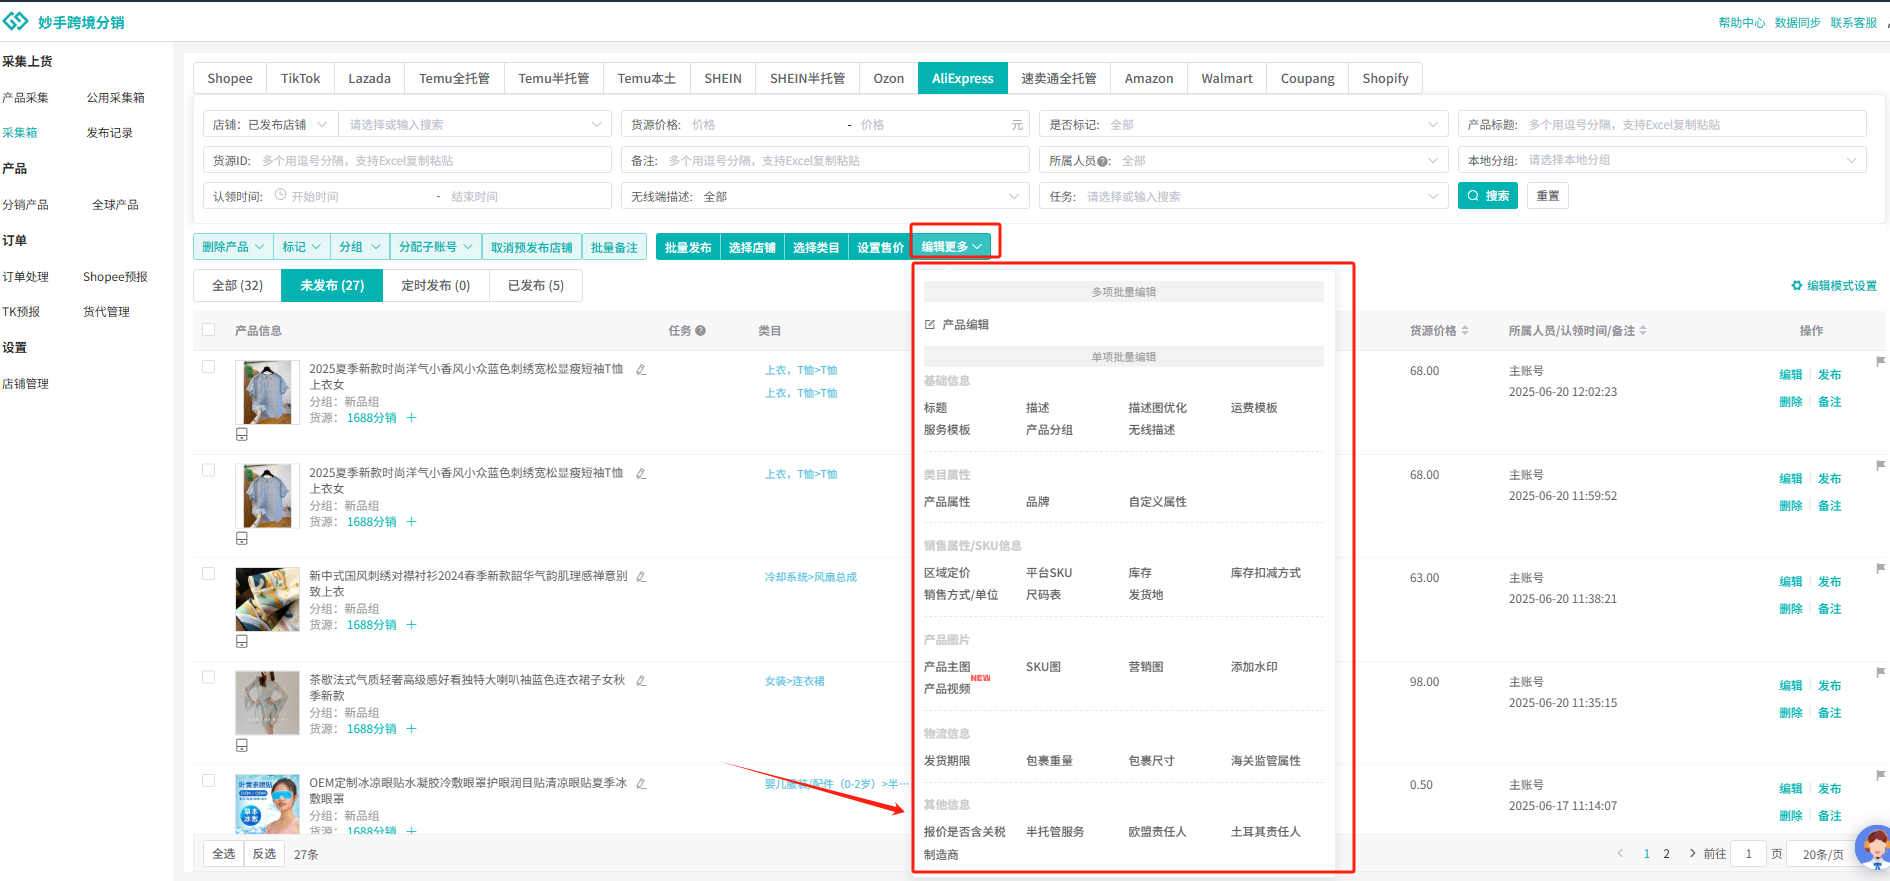Screen dimensions: 1890x881
Task: Go to page 2 in pagination
Action: pyautogui.click(x=1666, y=854)
